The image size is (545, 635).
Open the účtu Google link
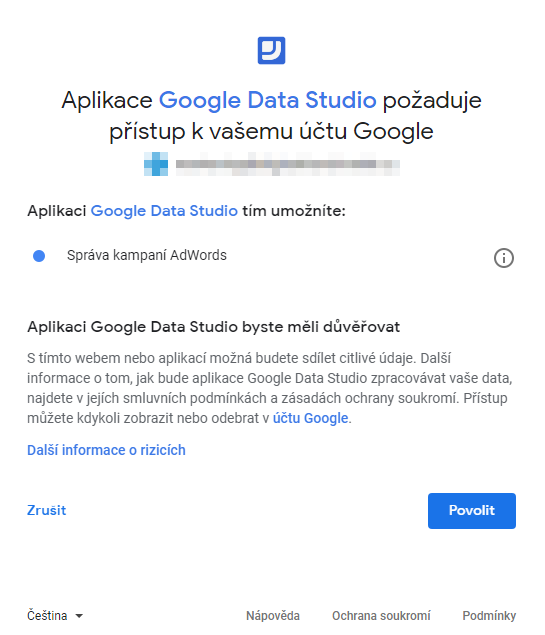311,418
